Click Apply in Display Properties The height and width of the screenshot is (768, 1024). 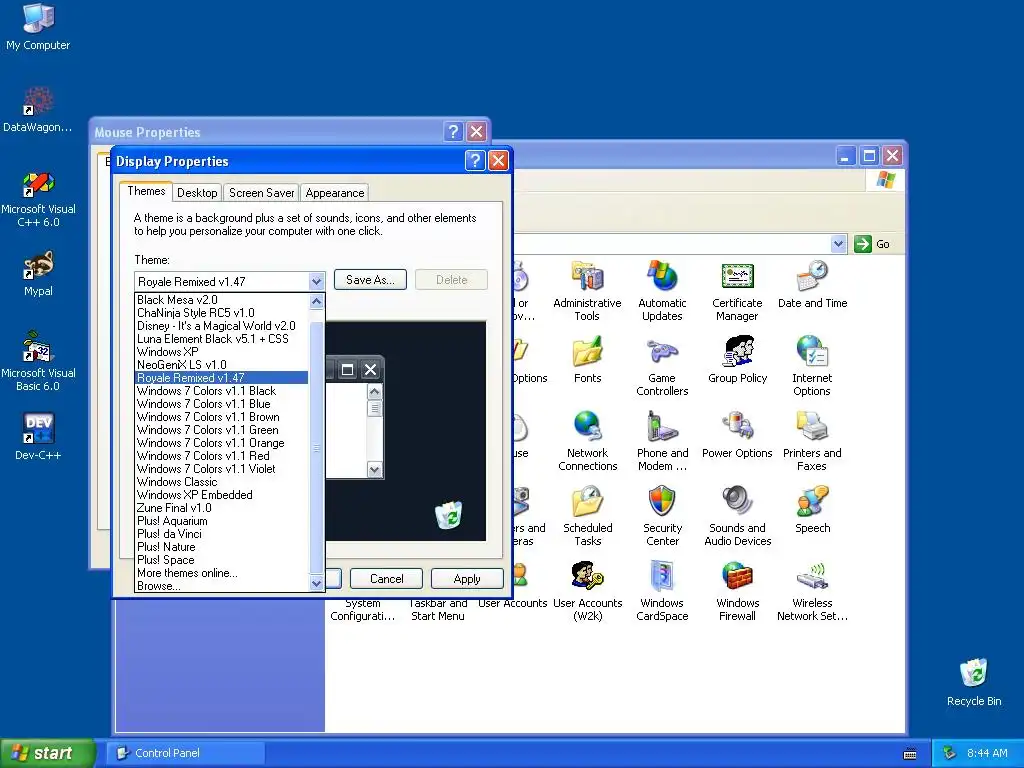(x=467, y=579)
